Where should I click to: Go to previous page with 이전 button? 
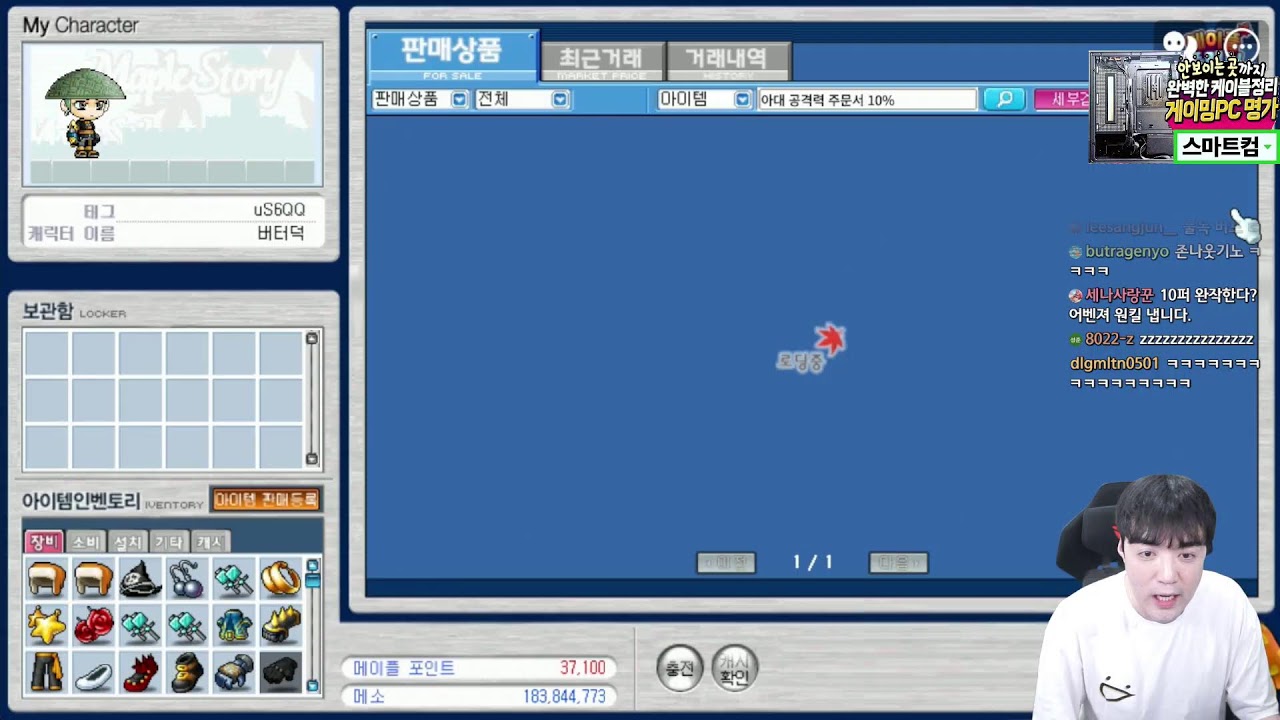(726, 563)
